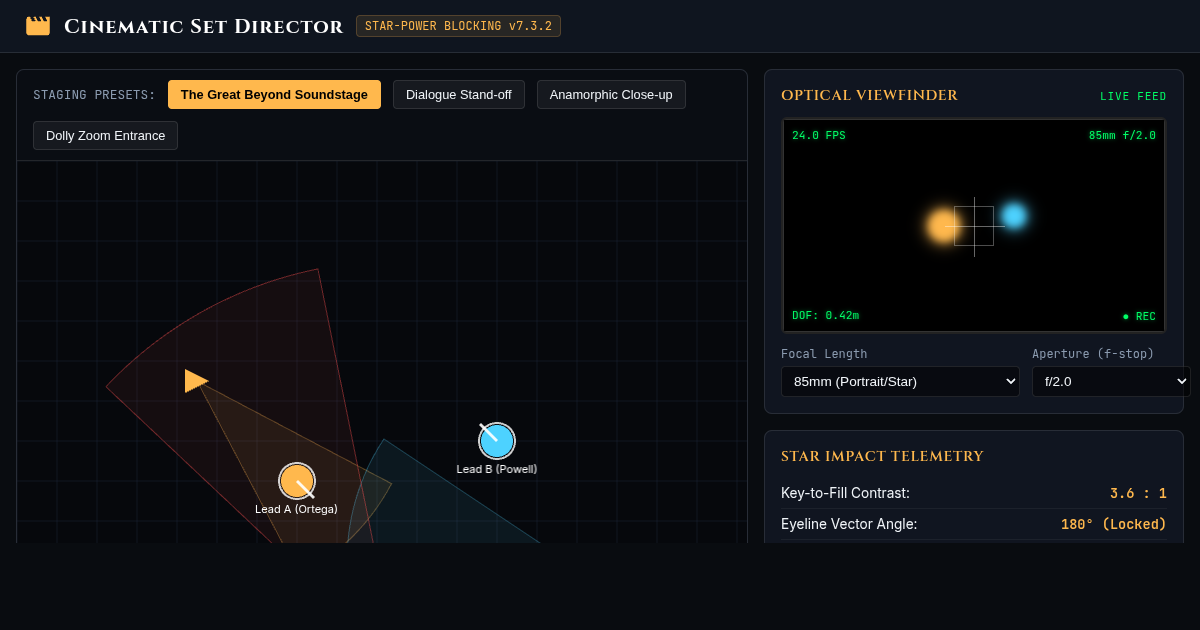1200x630 pixels.
Task: Click the Lead A (Ortega) label
Action: (296, 509)
